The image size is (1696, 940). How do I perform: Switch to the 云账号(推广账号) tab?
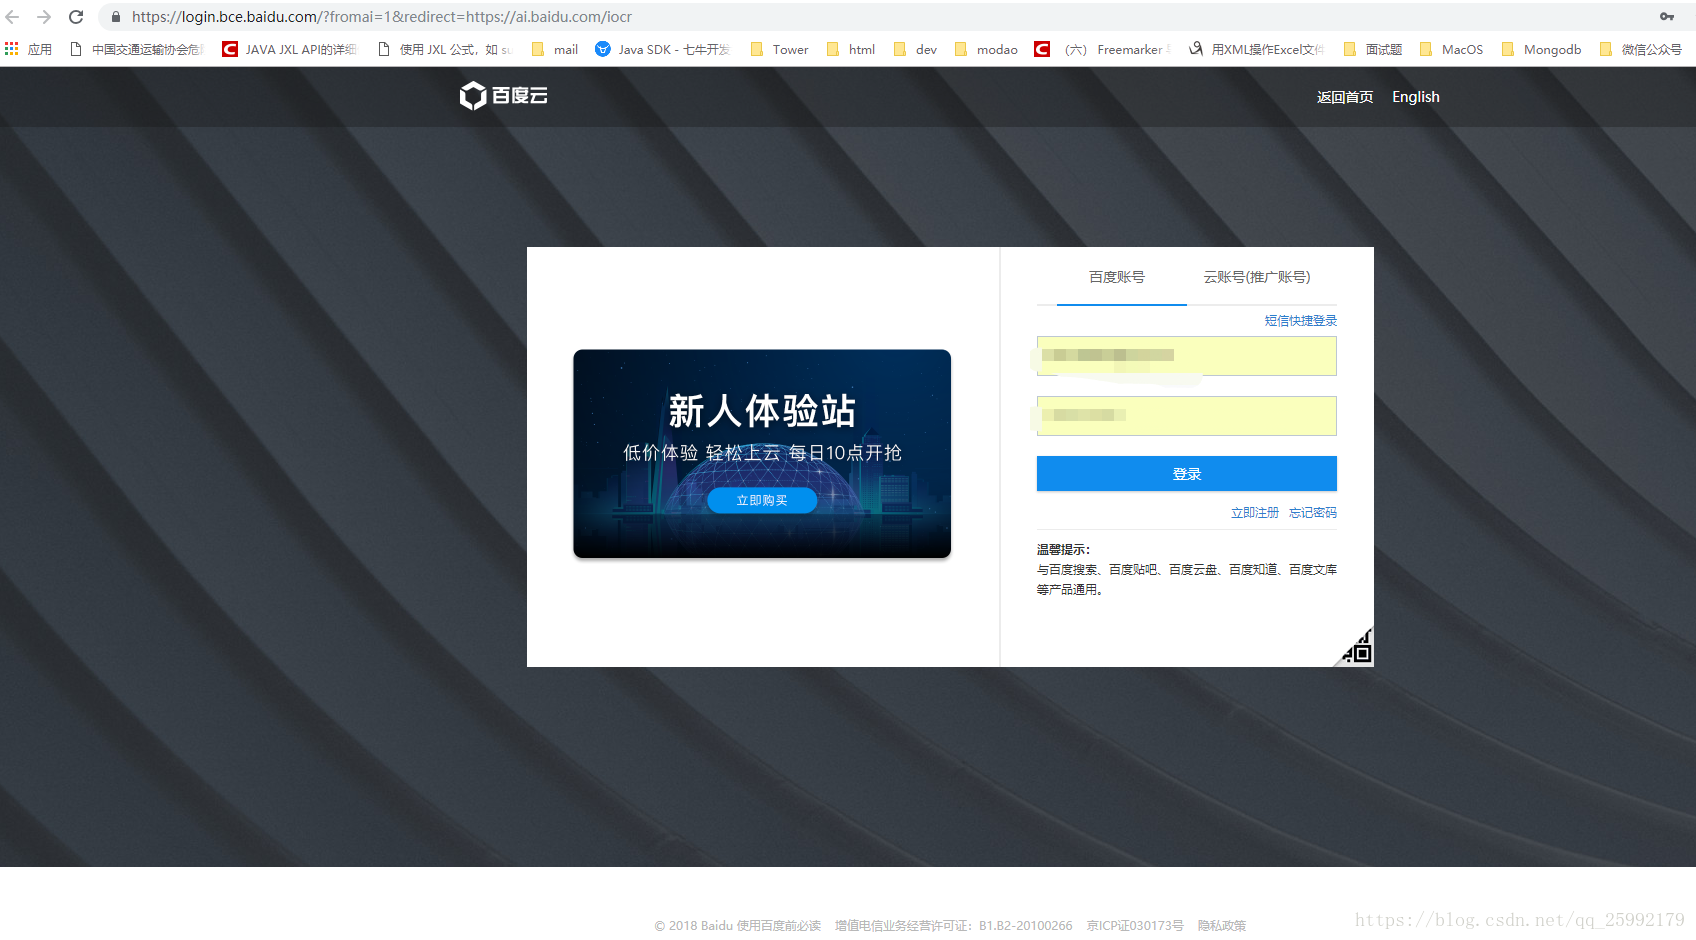pyautogui.click(x=1256, y=277)
